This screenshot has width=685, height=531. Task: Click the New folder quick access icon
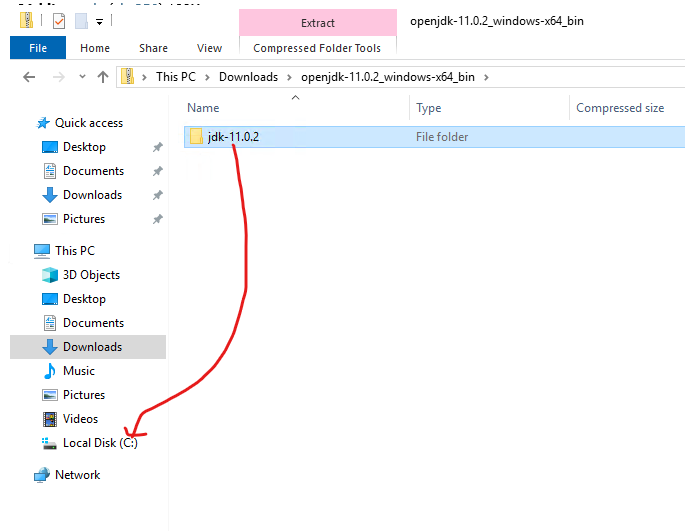click(x=81, y=21)
